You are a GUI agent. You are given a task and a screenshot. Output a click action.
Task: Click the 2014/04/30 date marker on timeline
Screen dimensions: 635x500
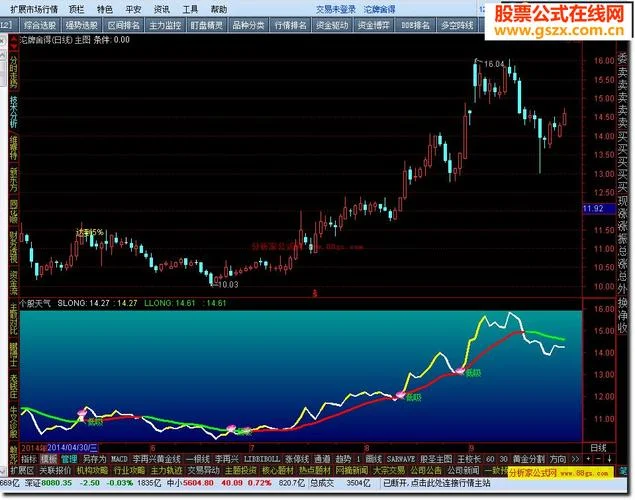click(73, 448)
